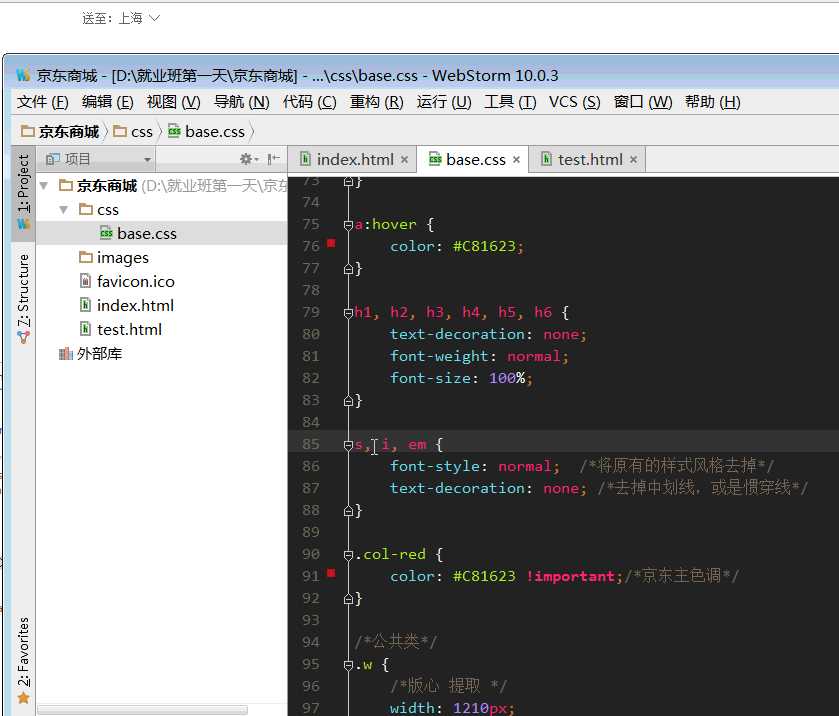Viewport: 839px width, 716px height.
Task: Close the index.html tab
Action: pos(405,159)
